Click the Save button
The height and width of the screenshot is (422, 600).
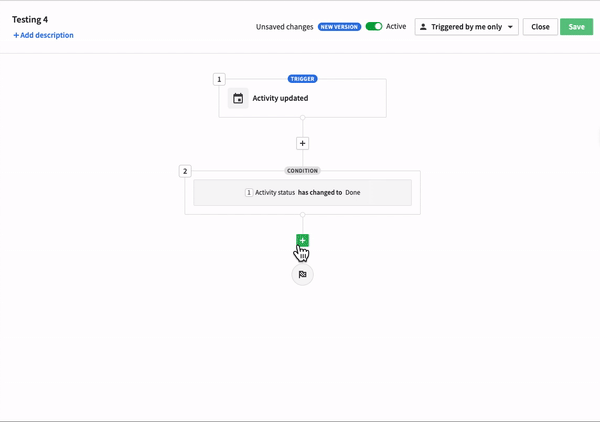tap(576, 27)
